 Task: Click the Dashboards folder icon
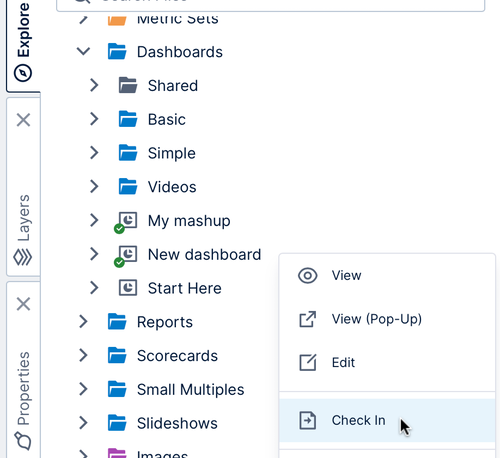point(117,52)
